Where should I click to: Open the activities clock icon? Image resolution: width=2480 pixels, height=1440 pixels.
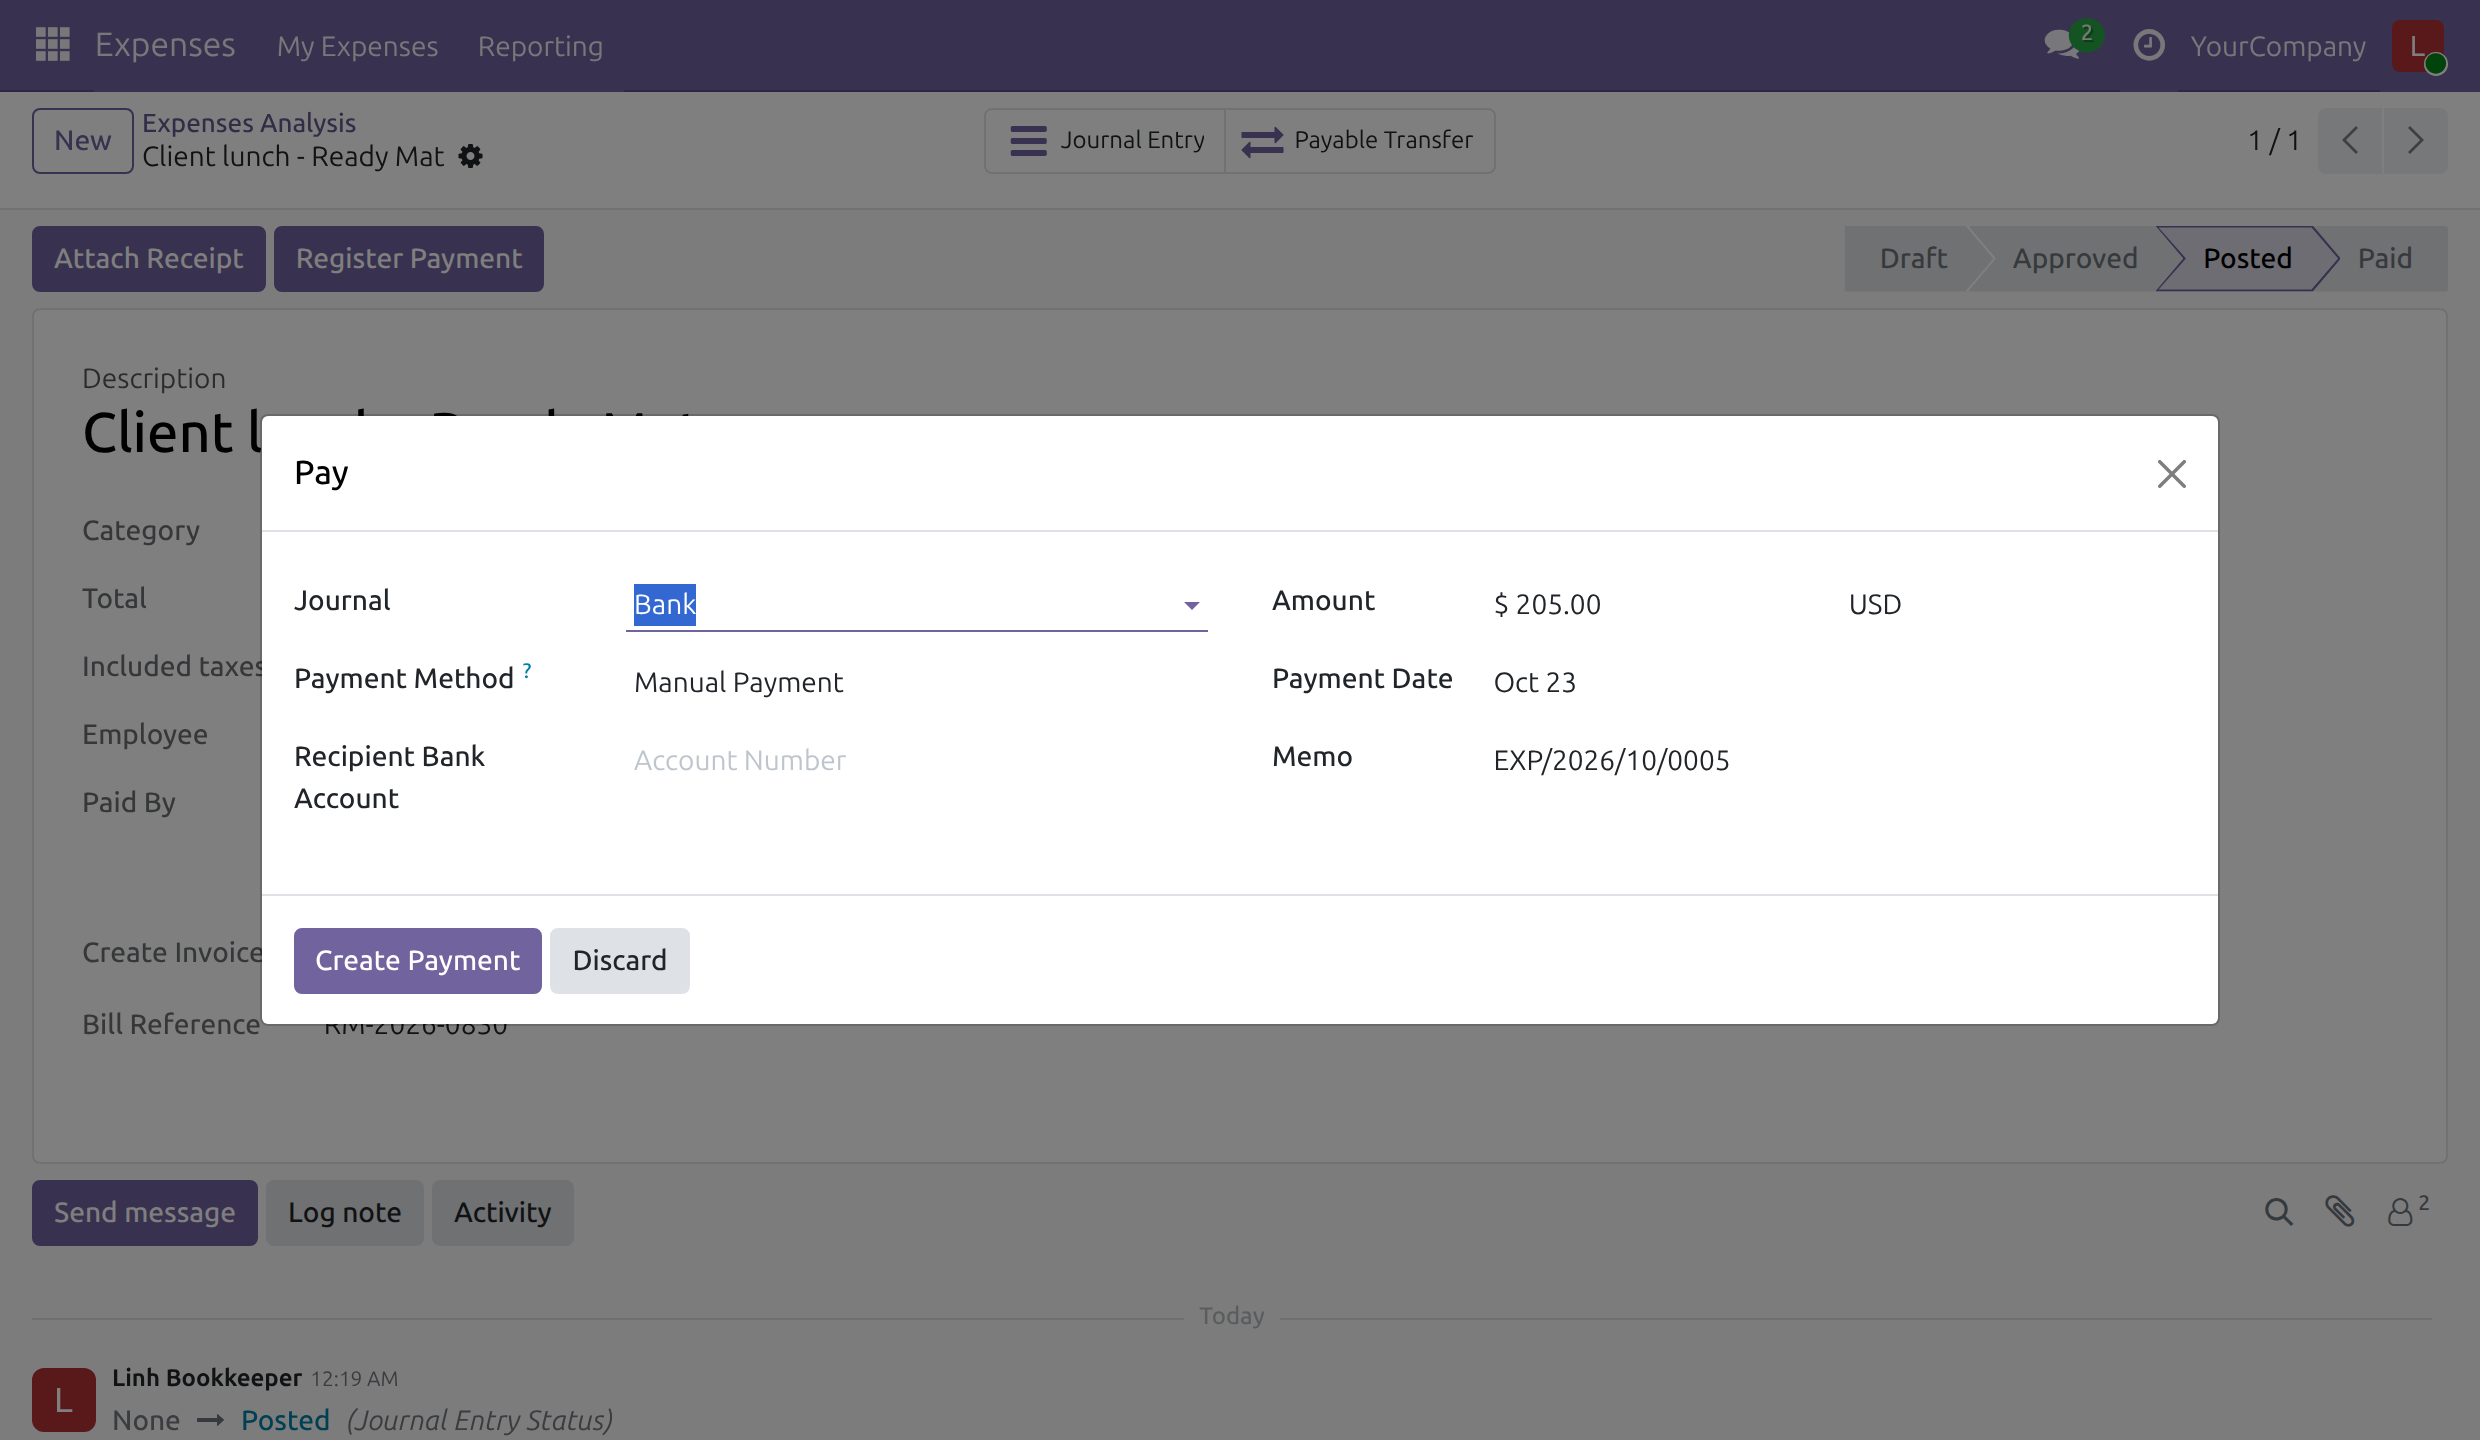coord(2149,45)
